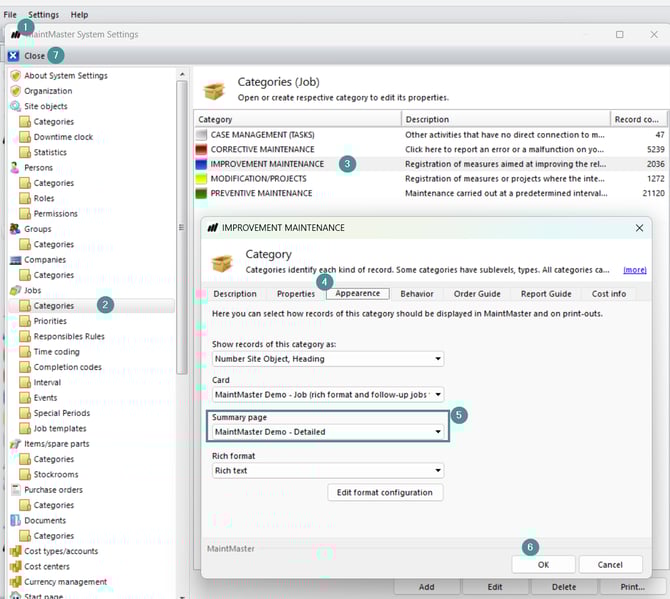
Task: Select Job templates in the Jobs tree
Action: coord(59,428)
